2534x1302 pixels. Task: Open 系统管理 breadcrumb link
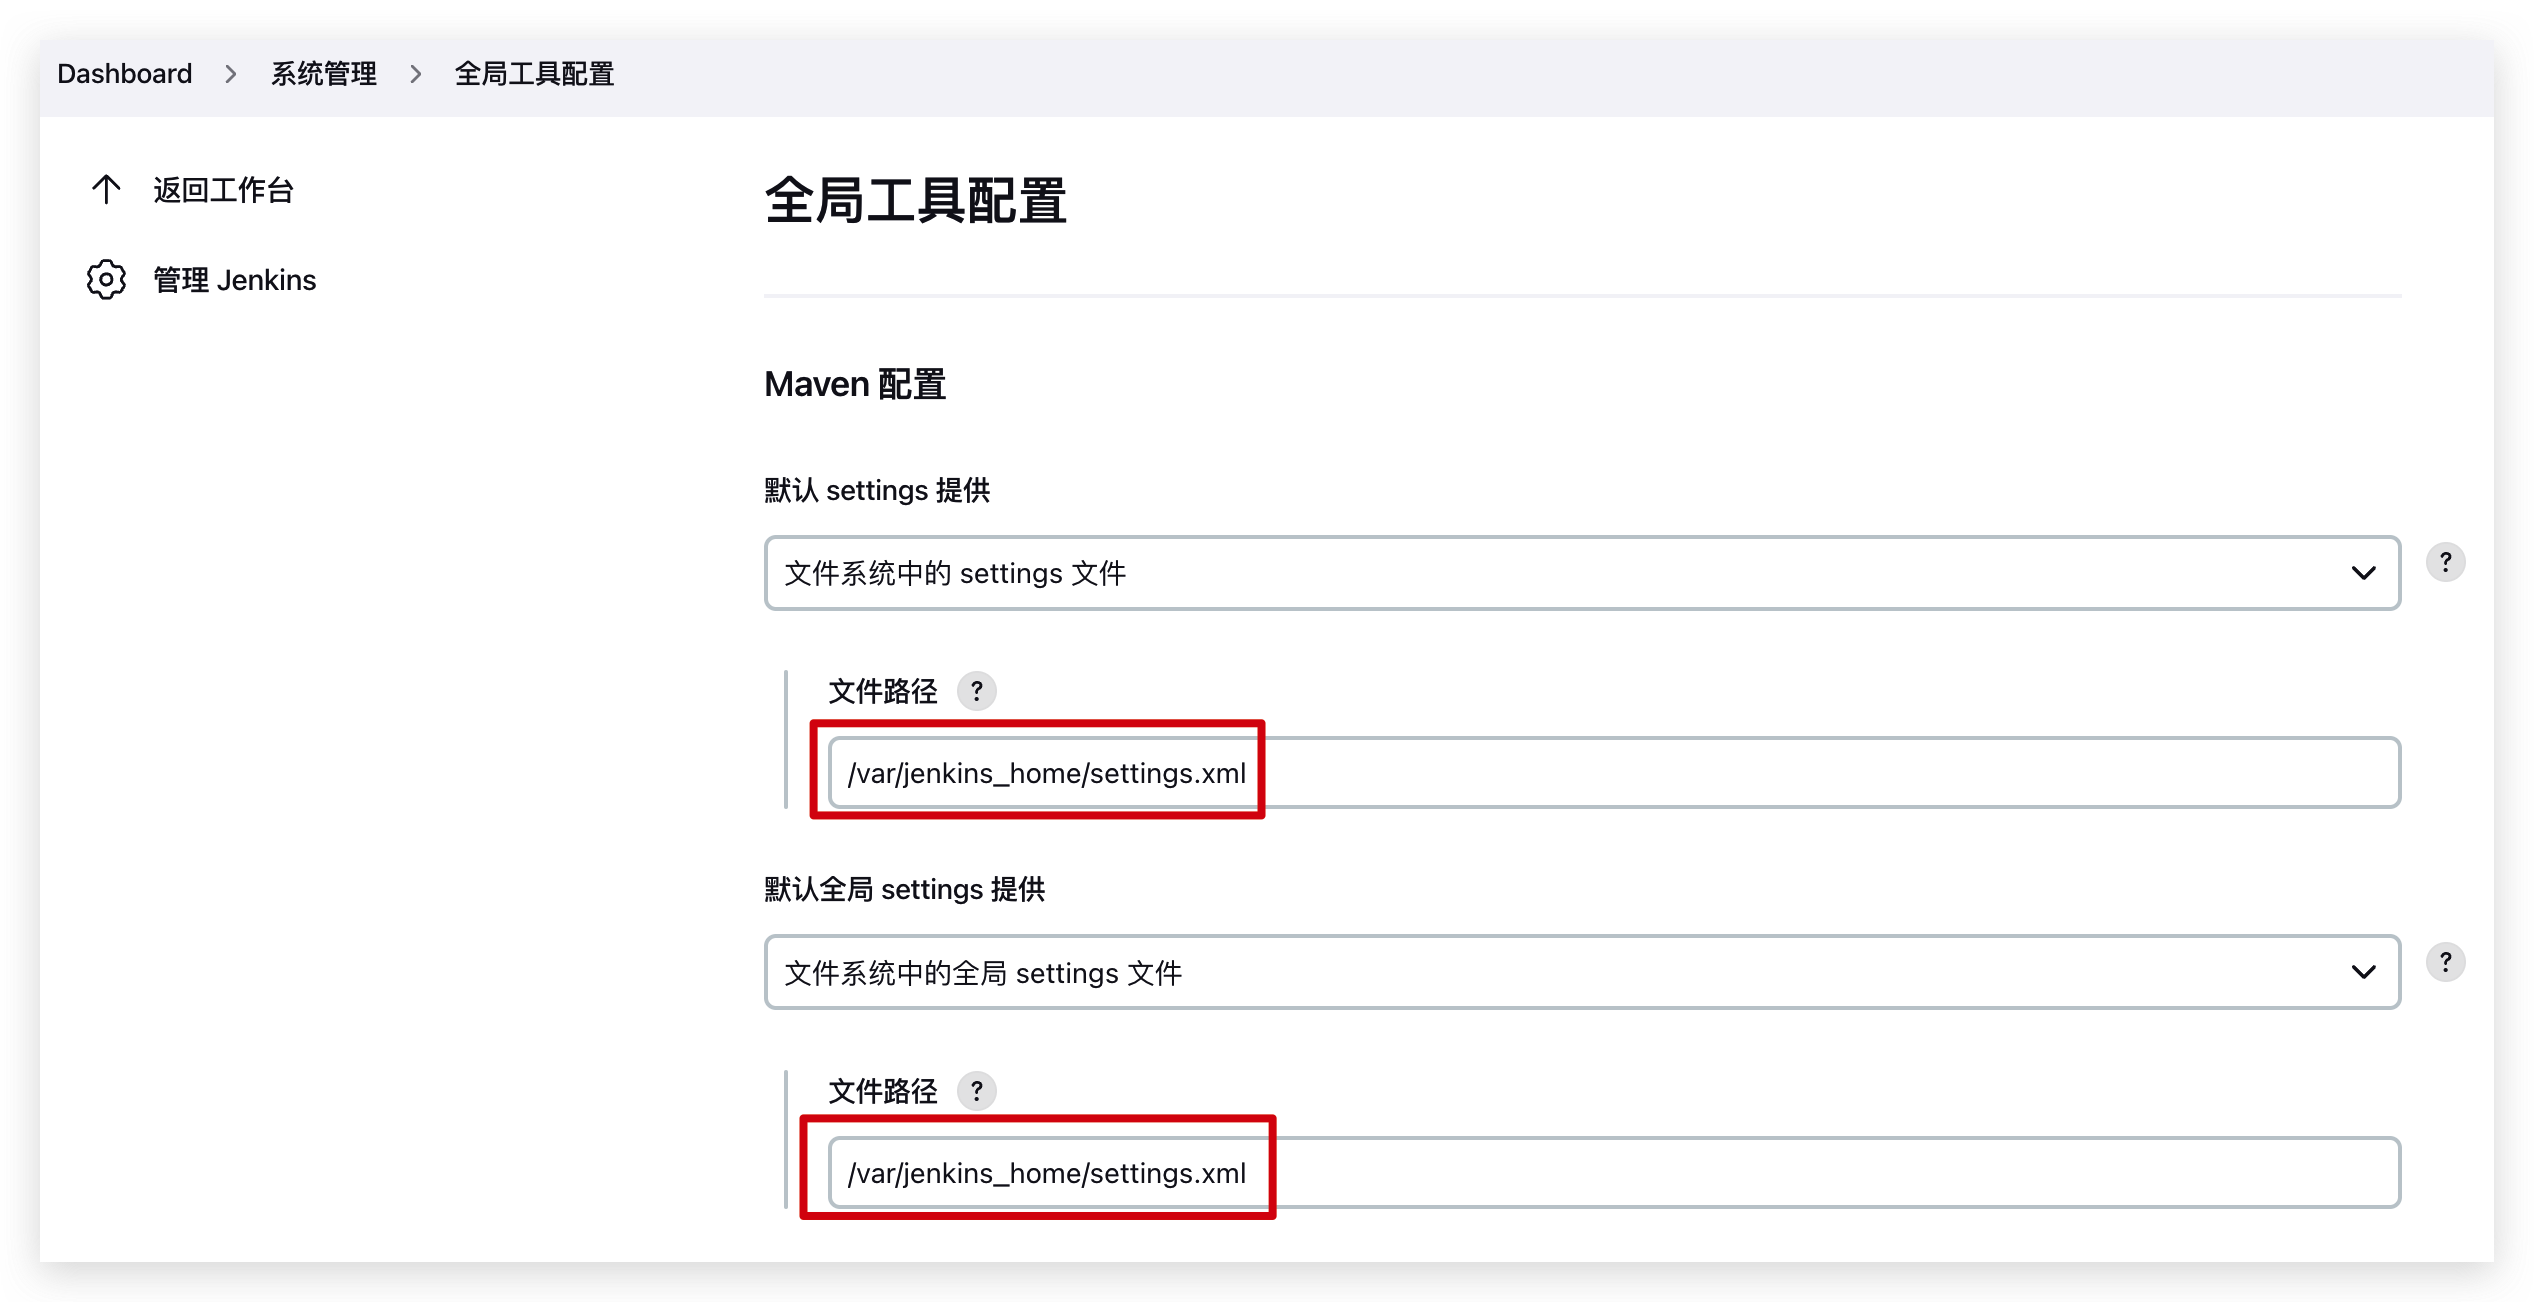pyautogui.click(x=324, y=74)
